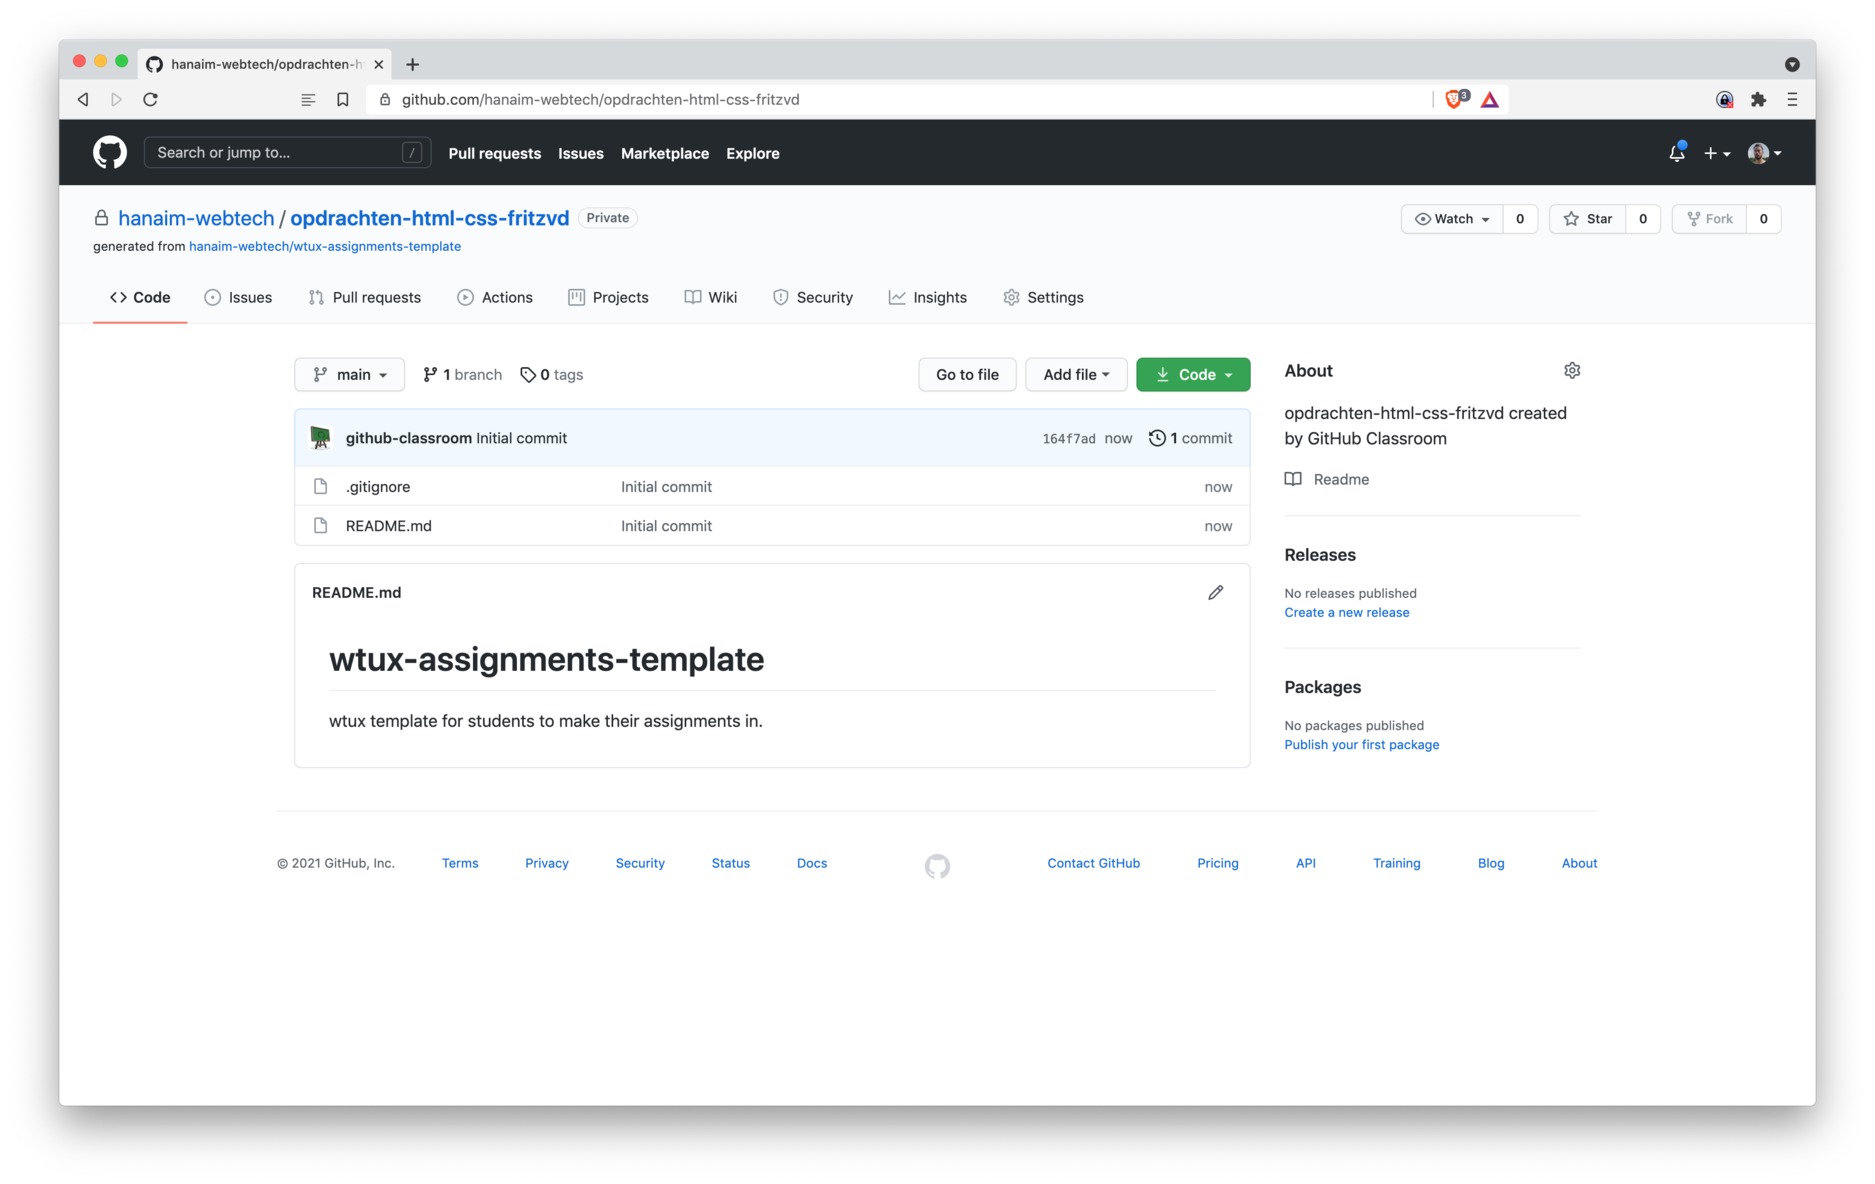Open the repository Security tab
This screenshot has height=1184, width=1875.
click(x=812, y=297)
